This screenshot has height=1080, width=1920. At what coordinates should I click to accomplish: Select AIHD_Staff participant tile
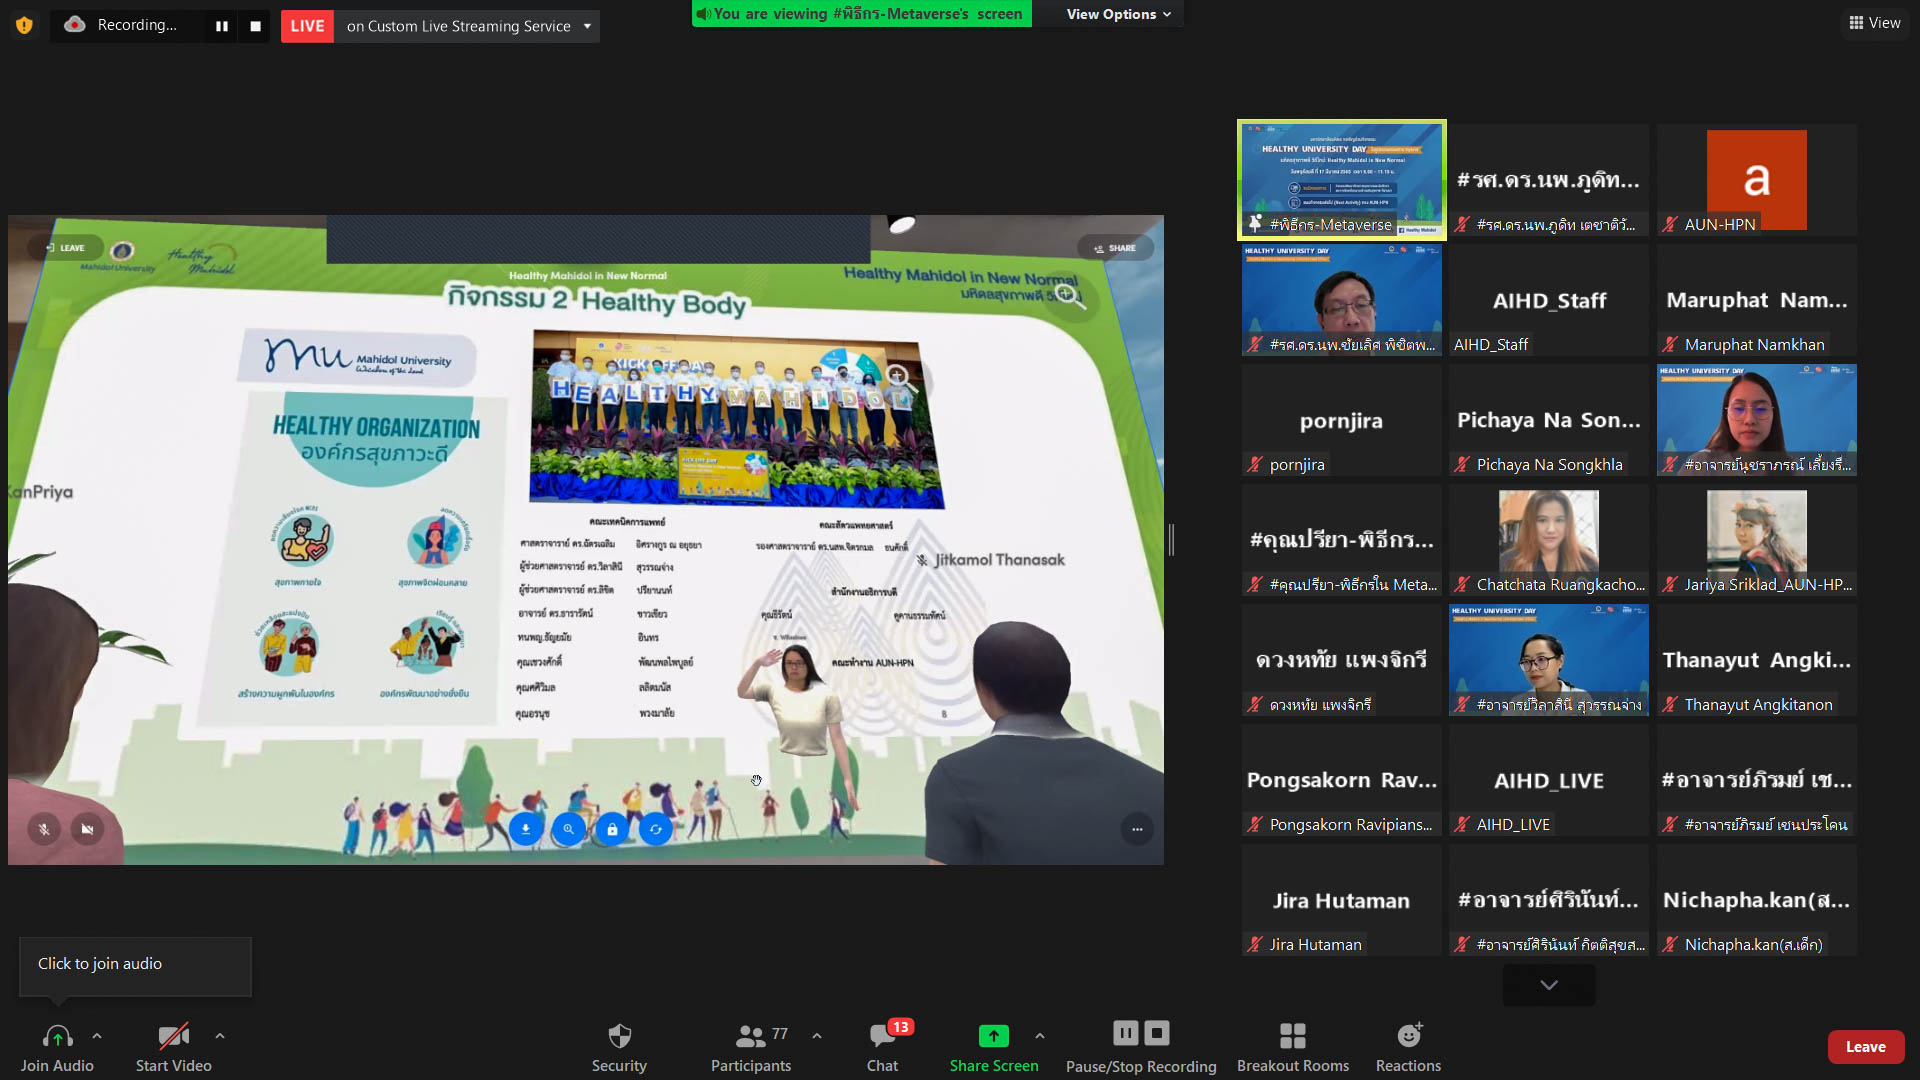(x=1549, y=300)
